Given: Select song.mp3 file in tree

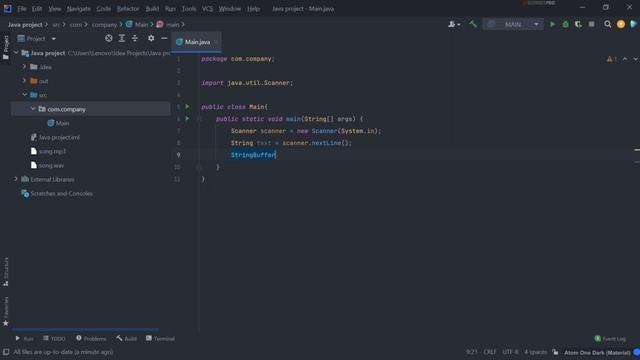Looking at the screenshot, I should tap(48, 151).
